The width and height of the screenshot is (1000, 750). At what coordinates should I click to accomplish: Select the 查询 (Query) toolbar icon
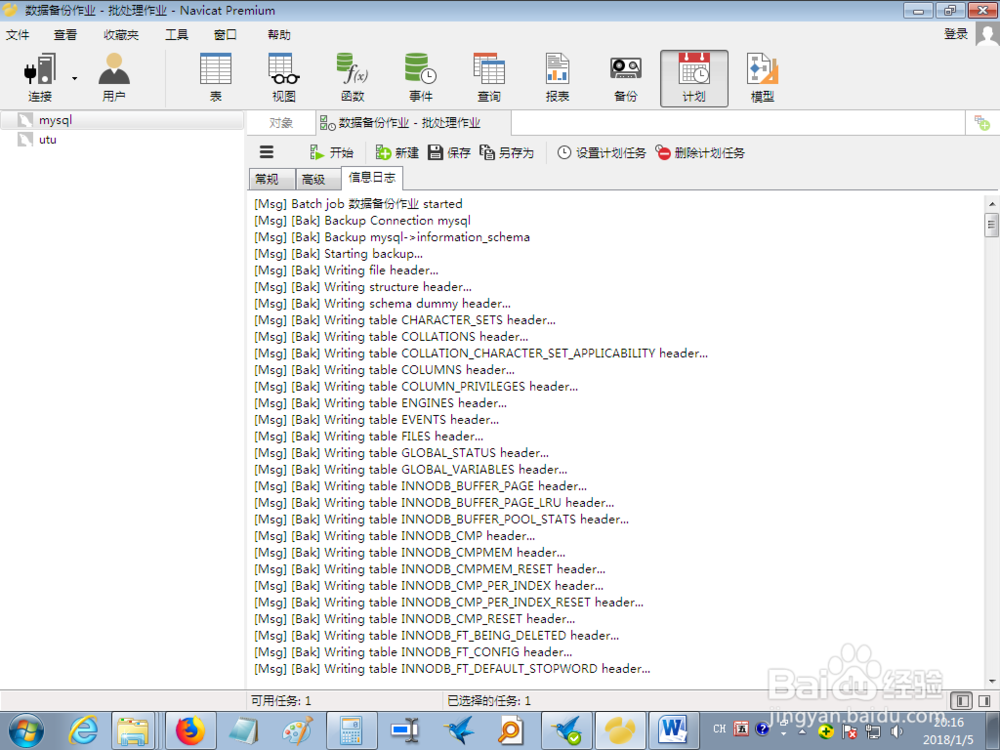[489, 78]
